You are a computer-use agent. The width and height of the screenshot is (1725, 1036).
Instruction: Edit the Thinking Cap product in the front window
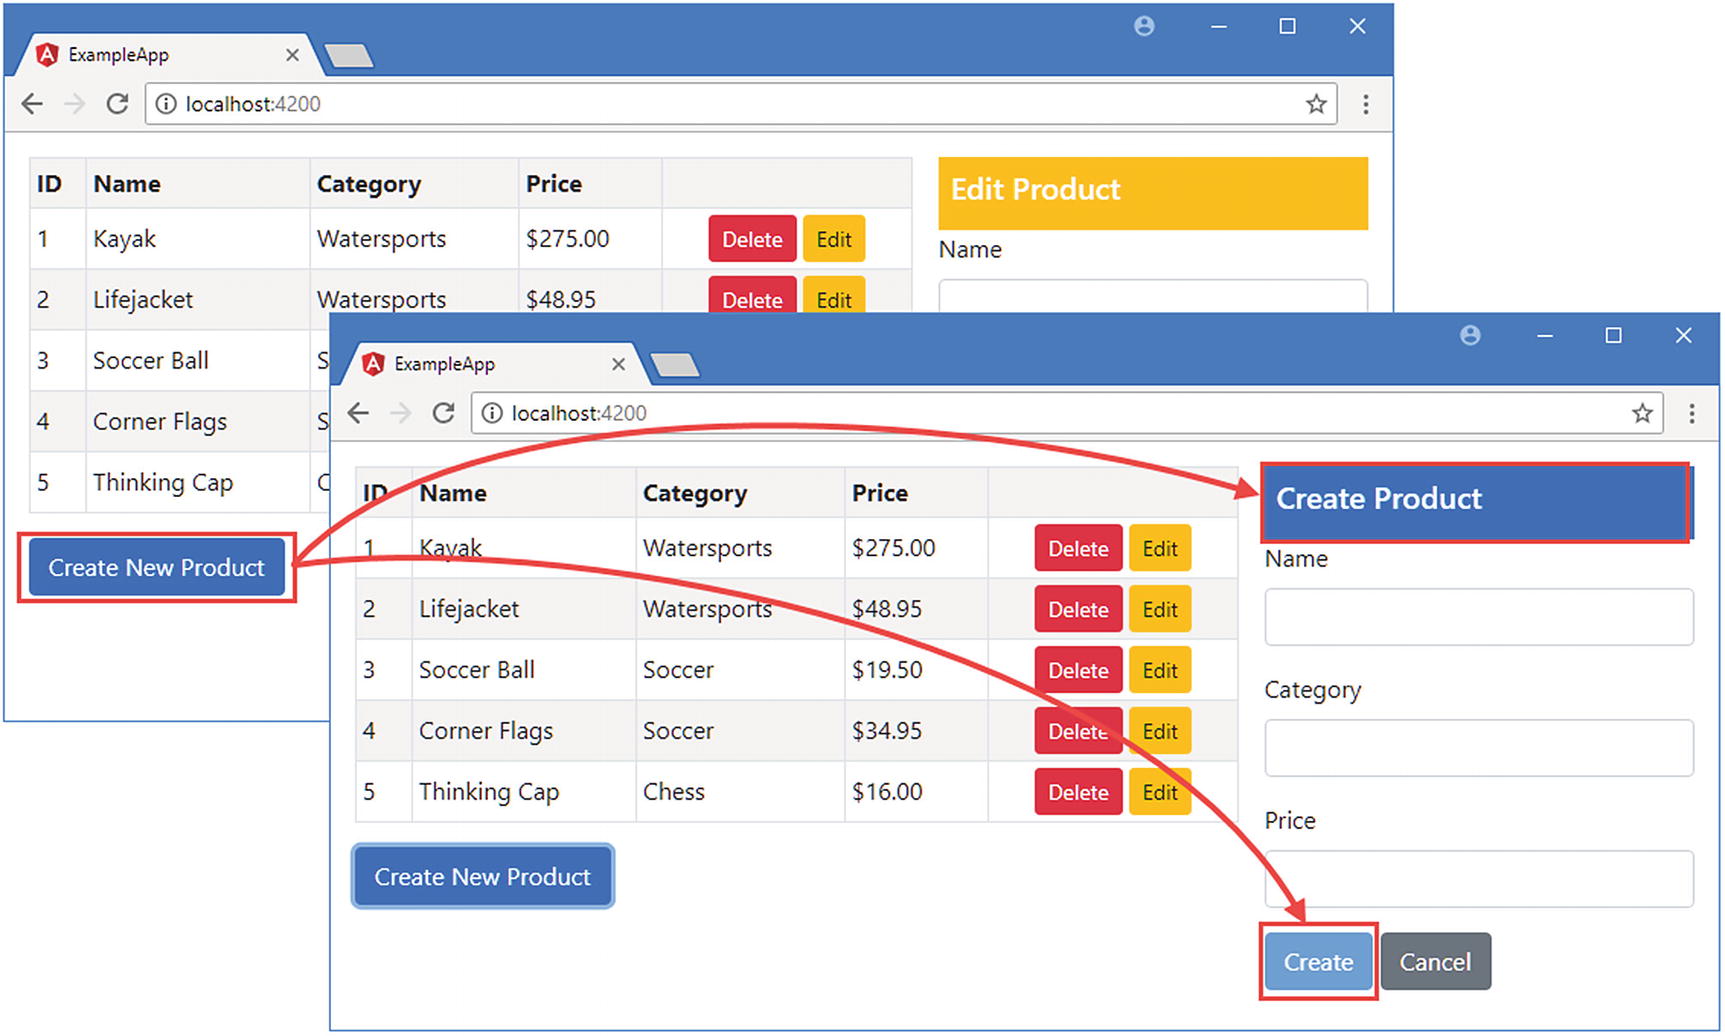click(1160, 792)
